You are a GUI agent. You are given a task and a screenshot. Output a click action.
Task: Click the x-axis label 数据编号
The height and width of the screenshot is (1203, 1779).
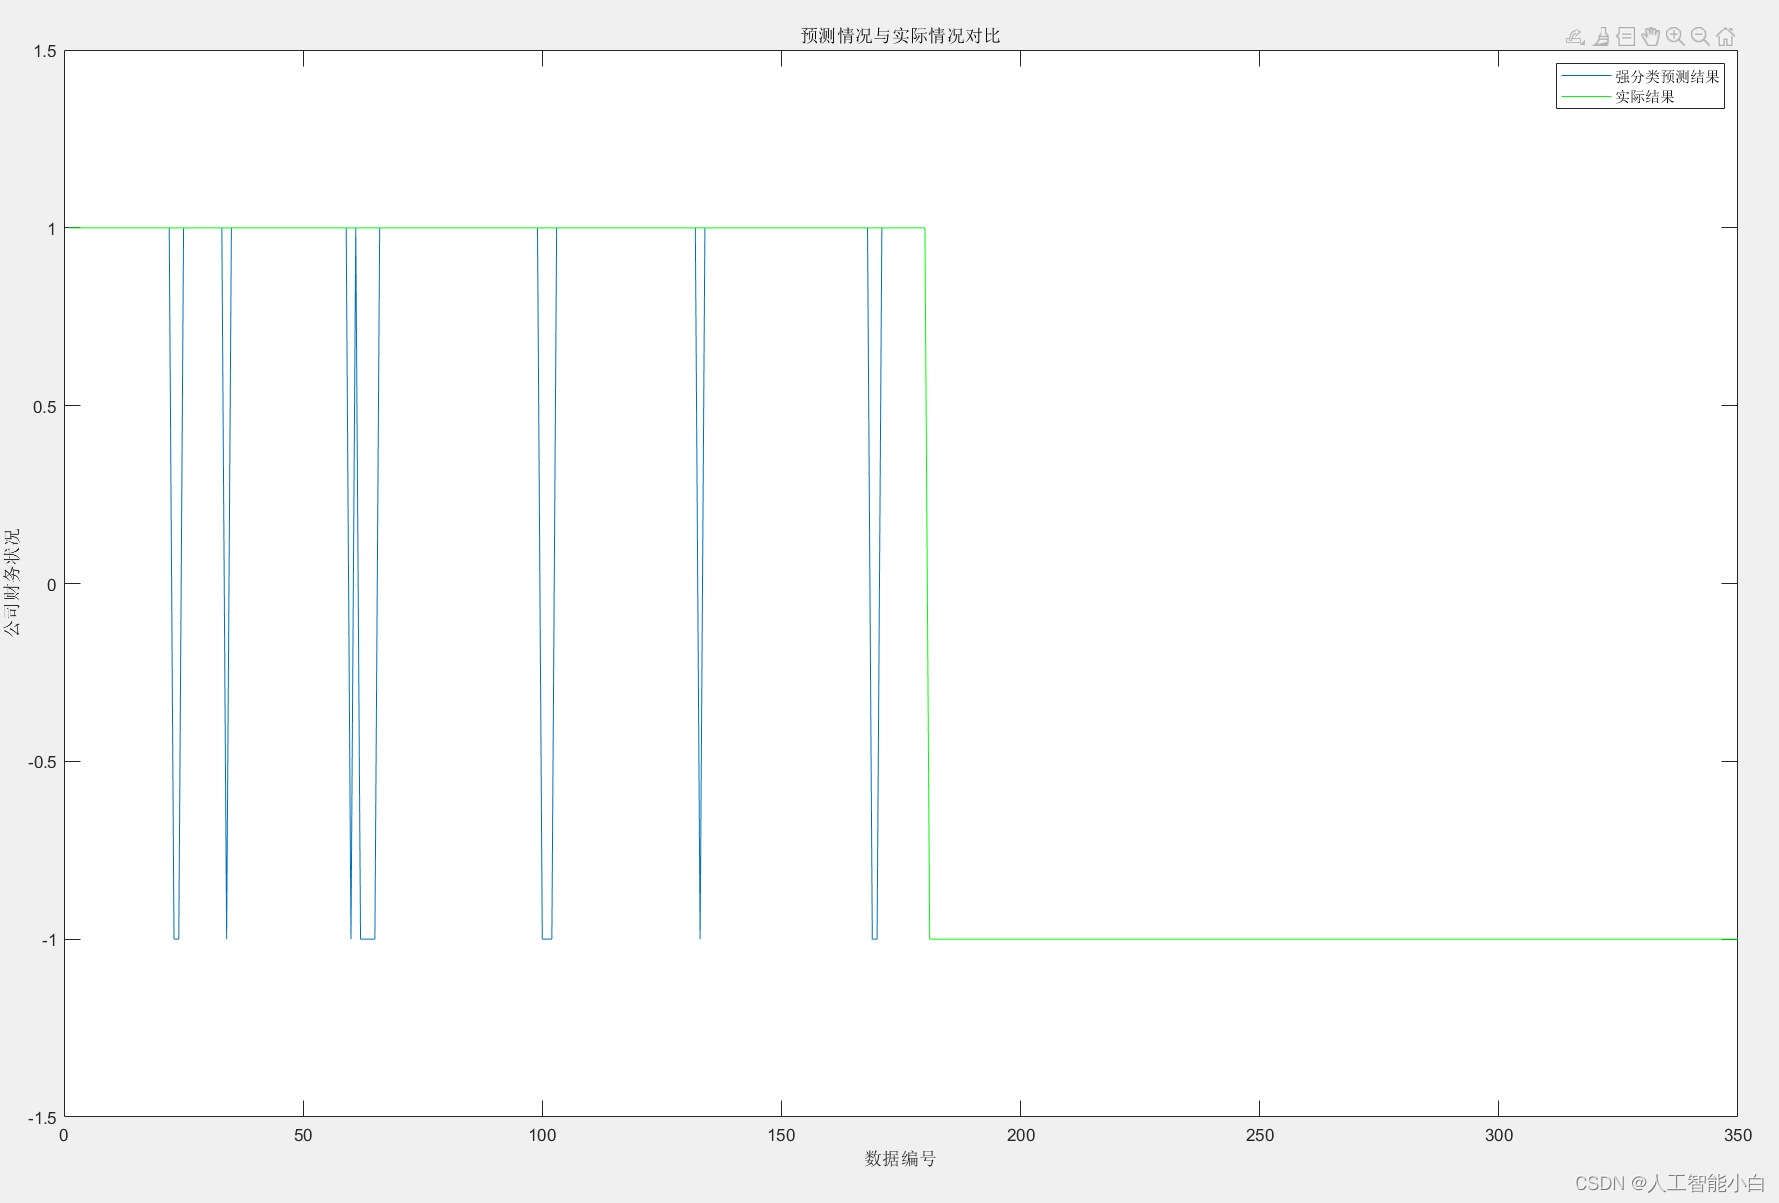click(900, 1158)
